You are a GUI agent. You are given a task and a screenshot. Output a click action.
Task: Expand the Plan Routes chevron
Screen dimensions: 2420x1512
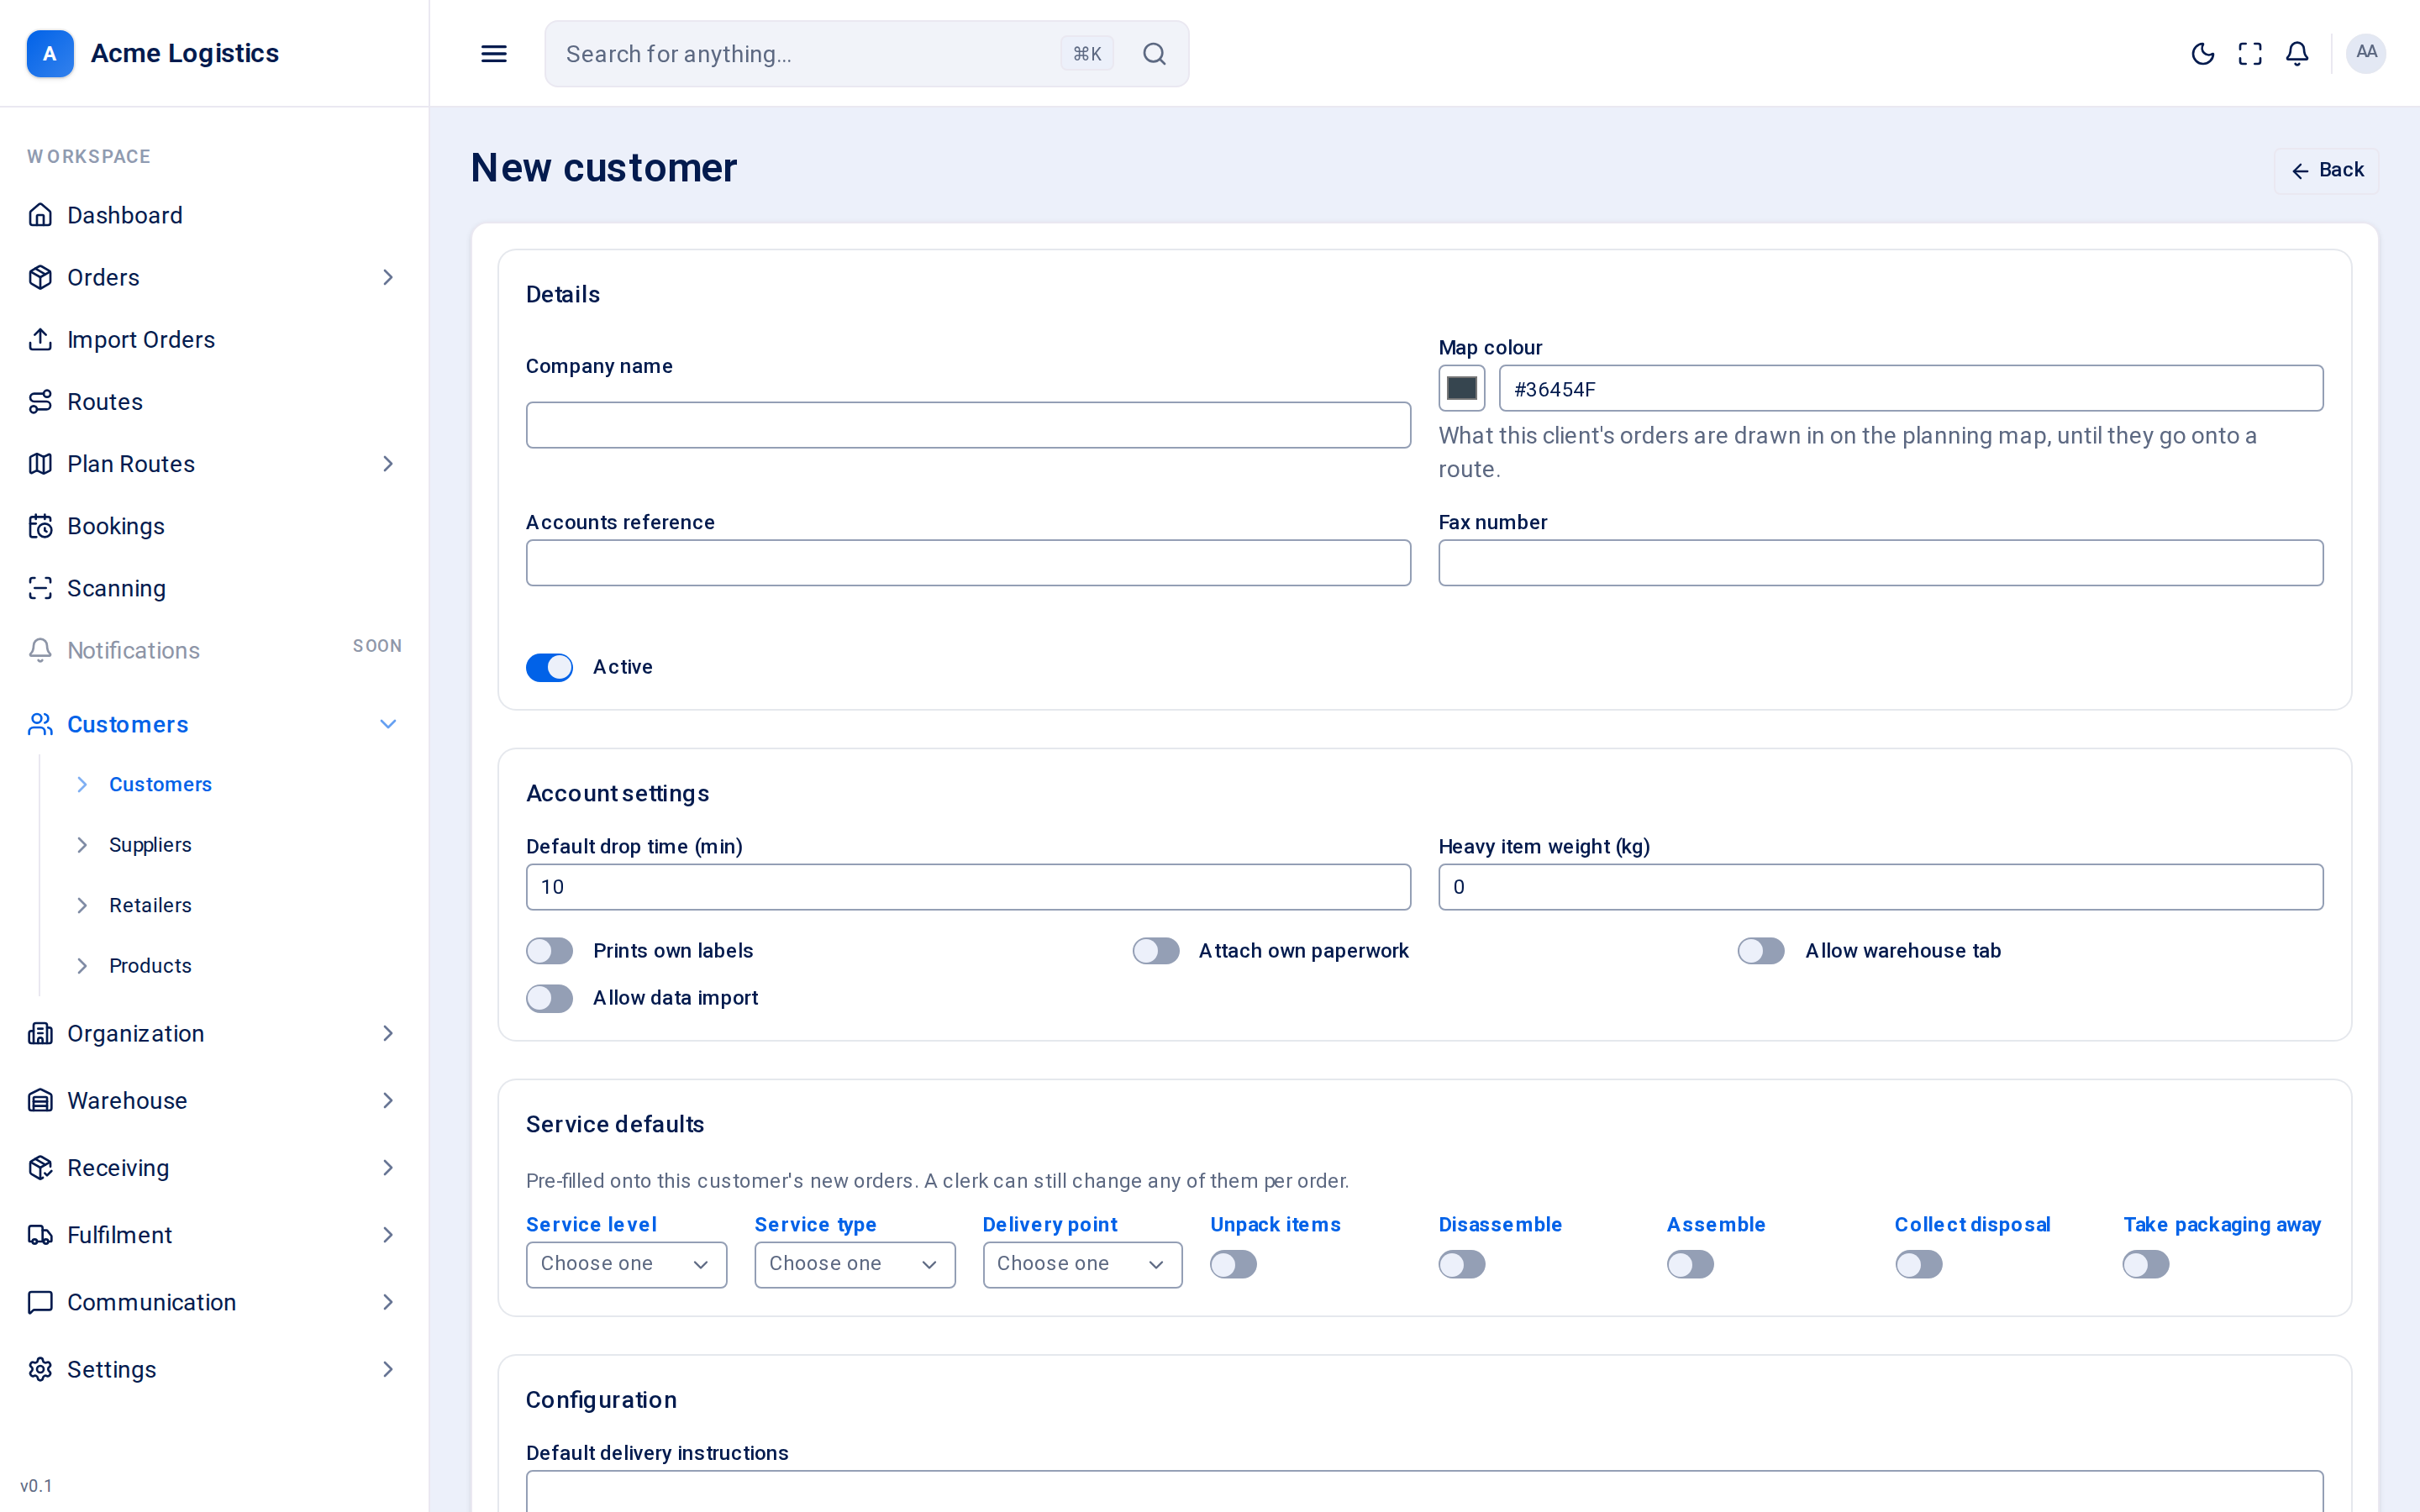(388, 464)
